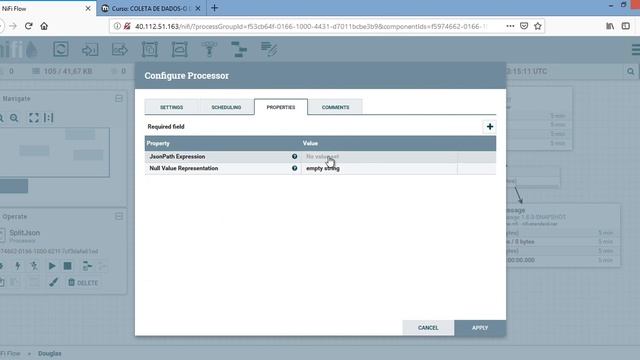
Task: Switch to the Curso: COLETA DE DADOS browser tab
Action: (149, 8)
